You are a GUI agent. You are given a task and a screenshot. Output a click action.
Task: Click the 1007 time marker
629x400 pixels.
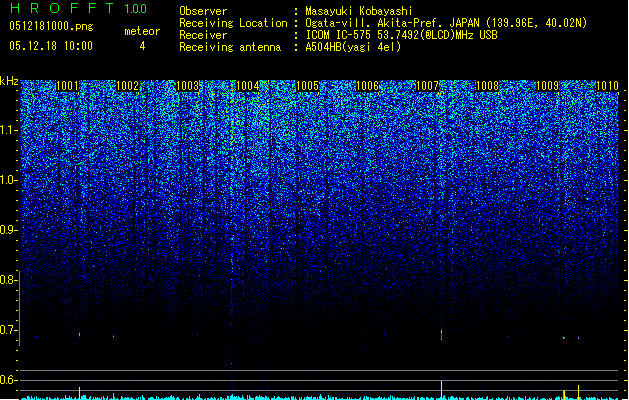click(428, 86)
